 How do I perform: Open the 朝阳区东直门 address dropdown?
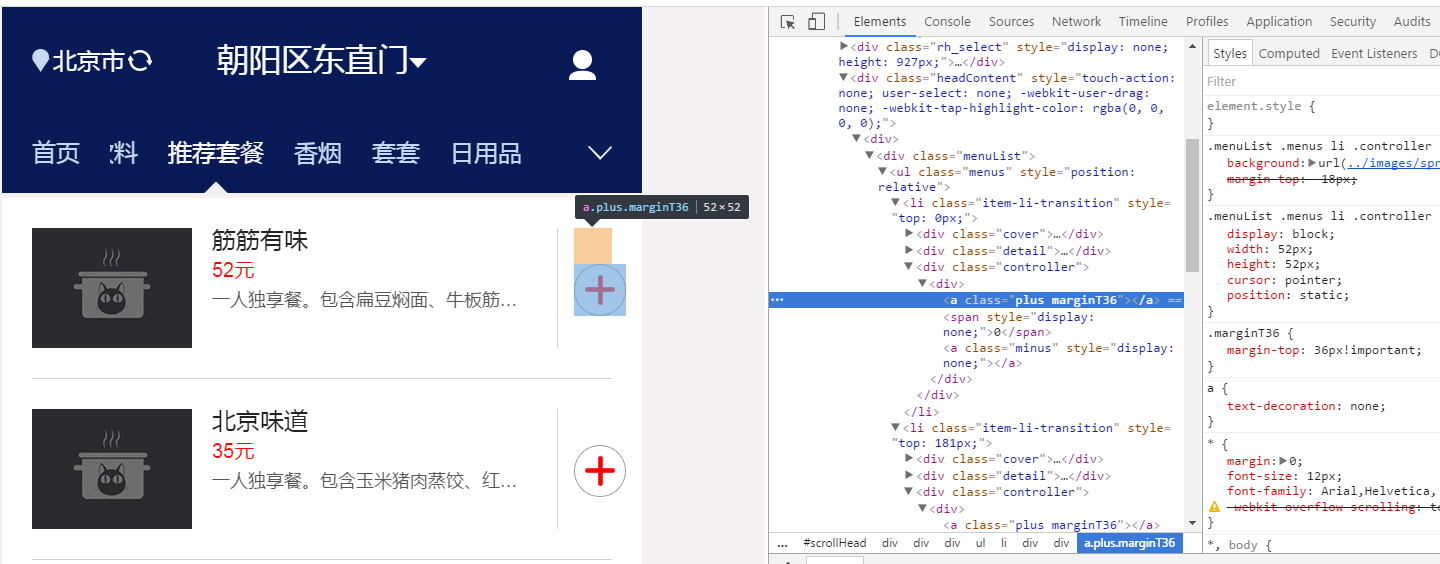pos(322,61)
